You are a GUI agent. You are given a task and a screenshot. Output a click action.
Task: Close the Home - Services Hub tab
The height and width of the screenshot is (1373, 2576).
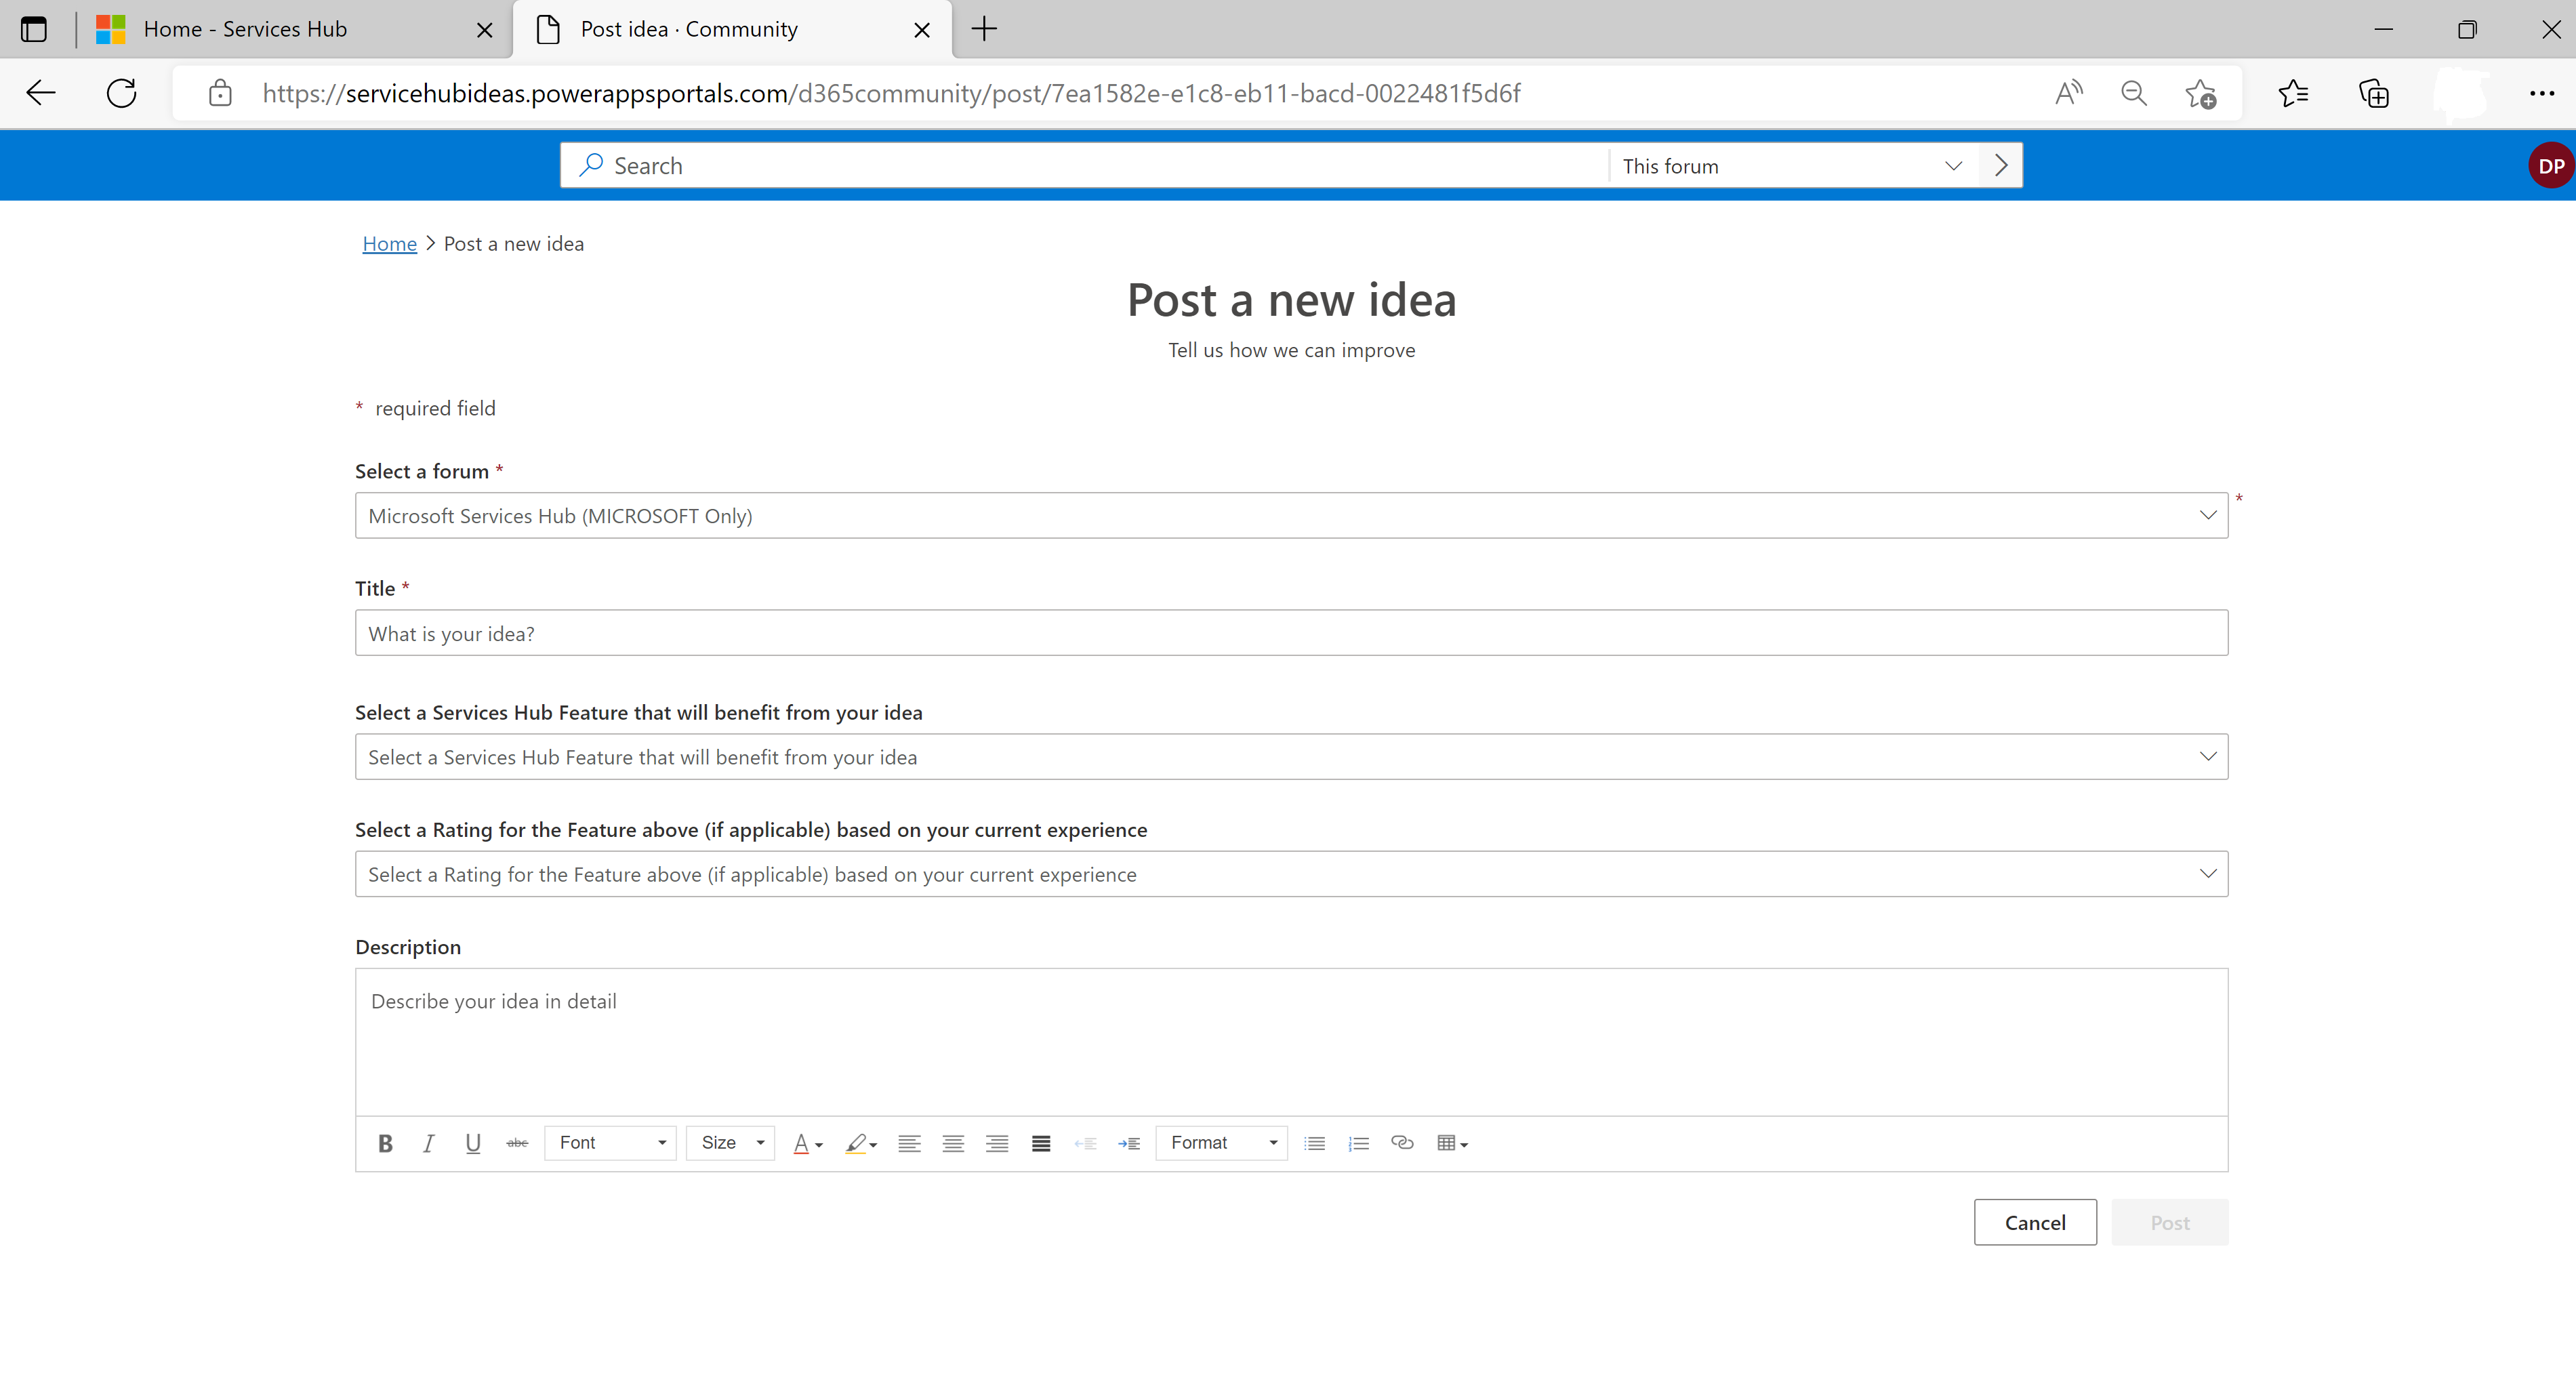point(485,30)
